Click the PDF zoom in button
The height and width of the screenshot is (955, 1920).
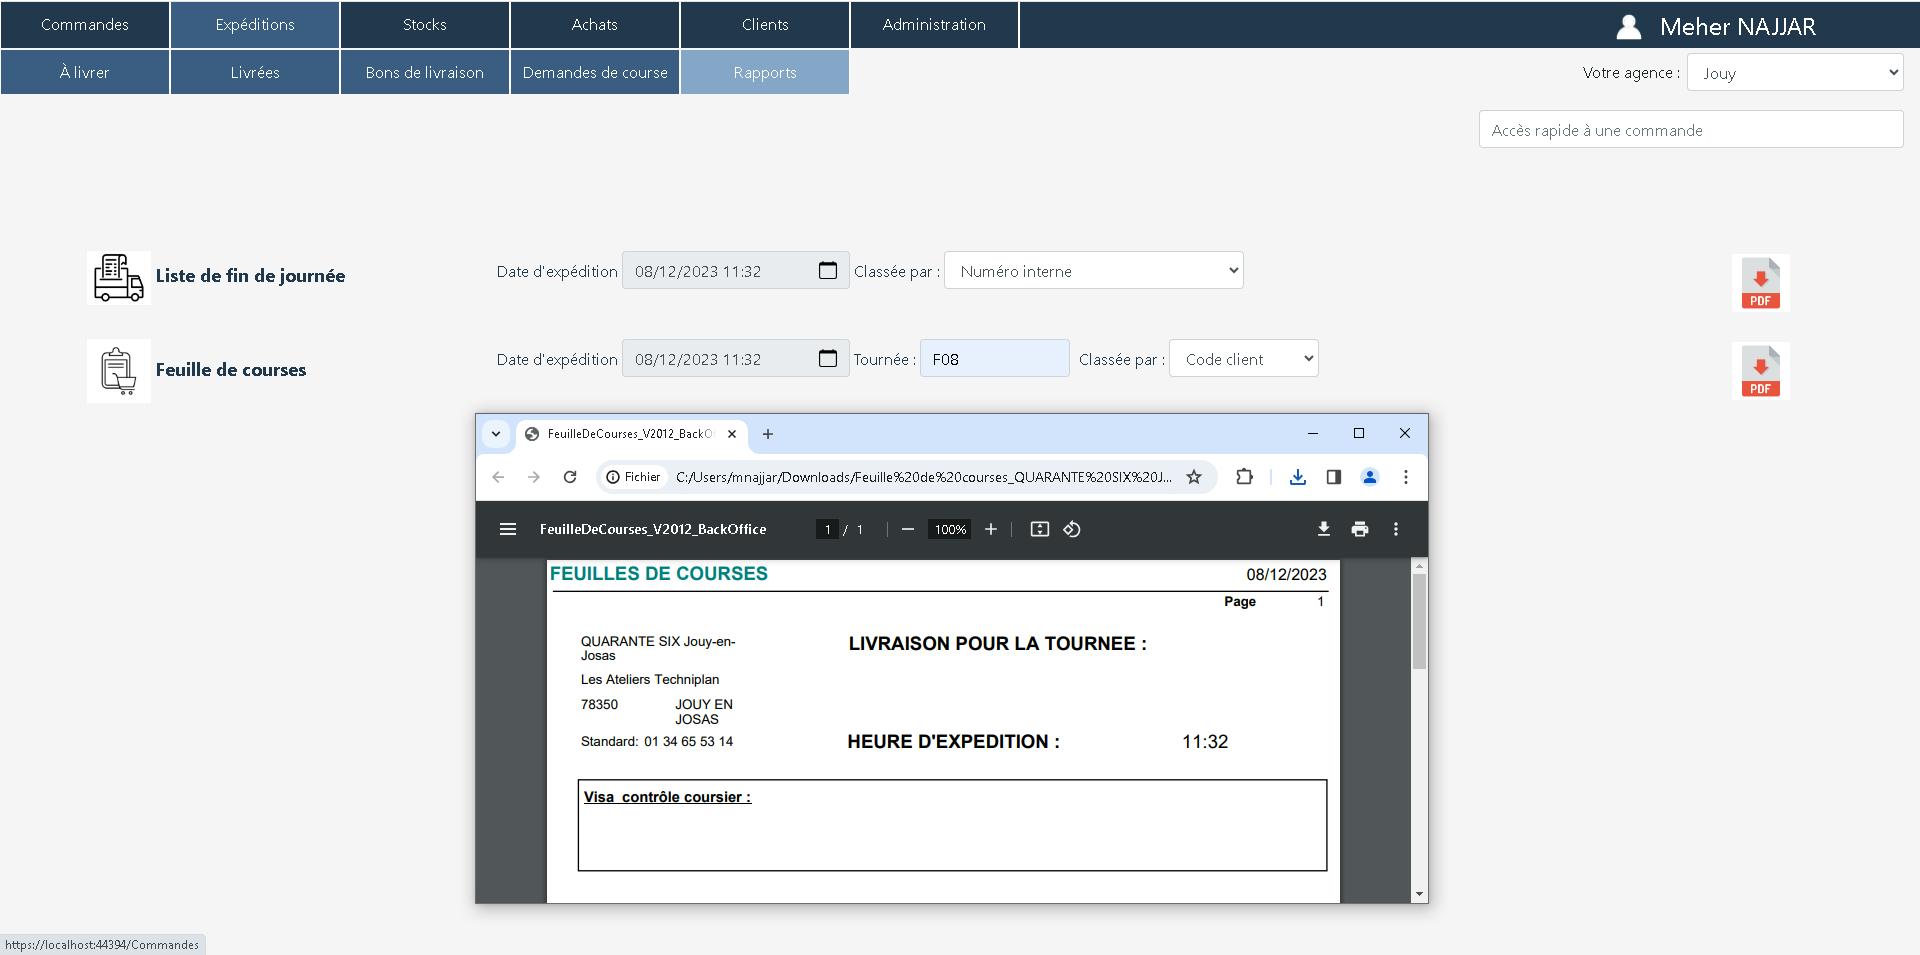pyautogui.click(x=991, y=529)
